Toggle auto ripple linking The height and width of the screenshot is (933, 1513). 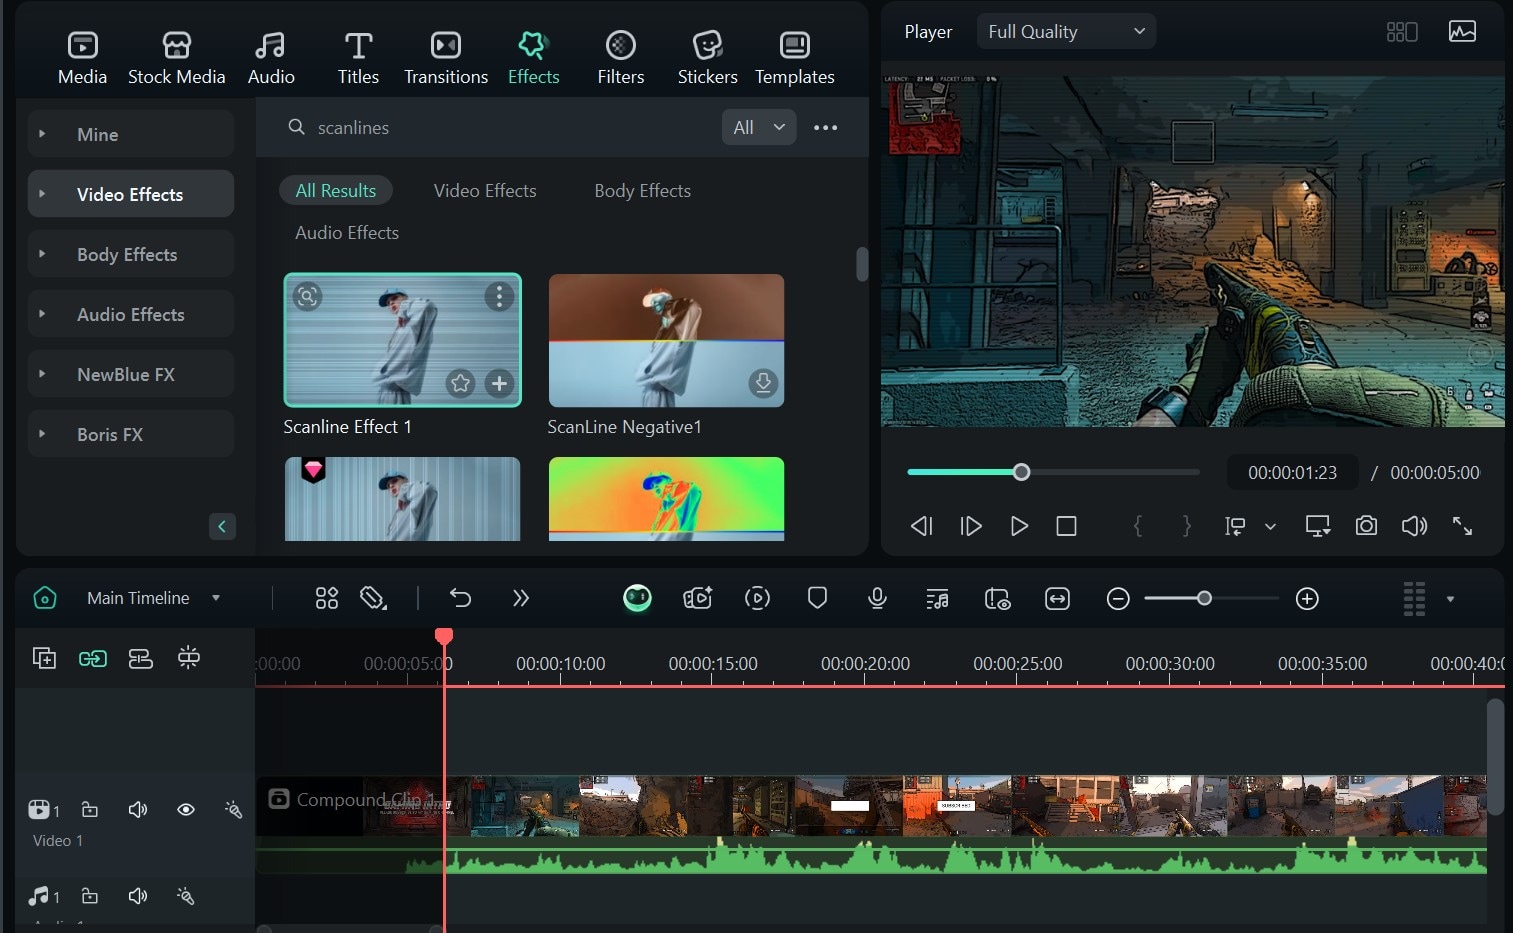pos(93,658)
